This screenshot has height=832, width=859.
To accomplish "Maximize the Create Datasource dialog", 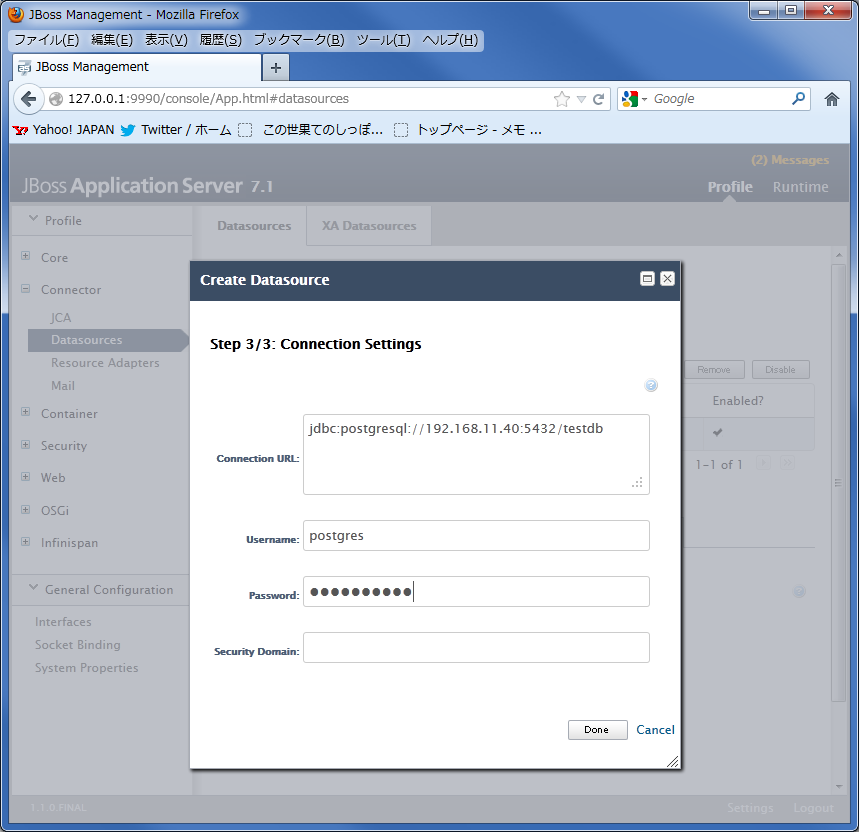I will click(x=647, y=279).
